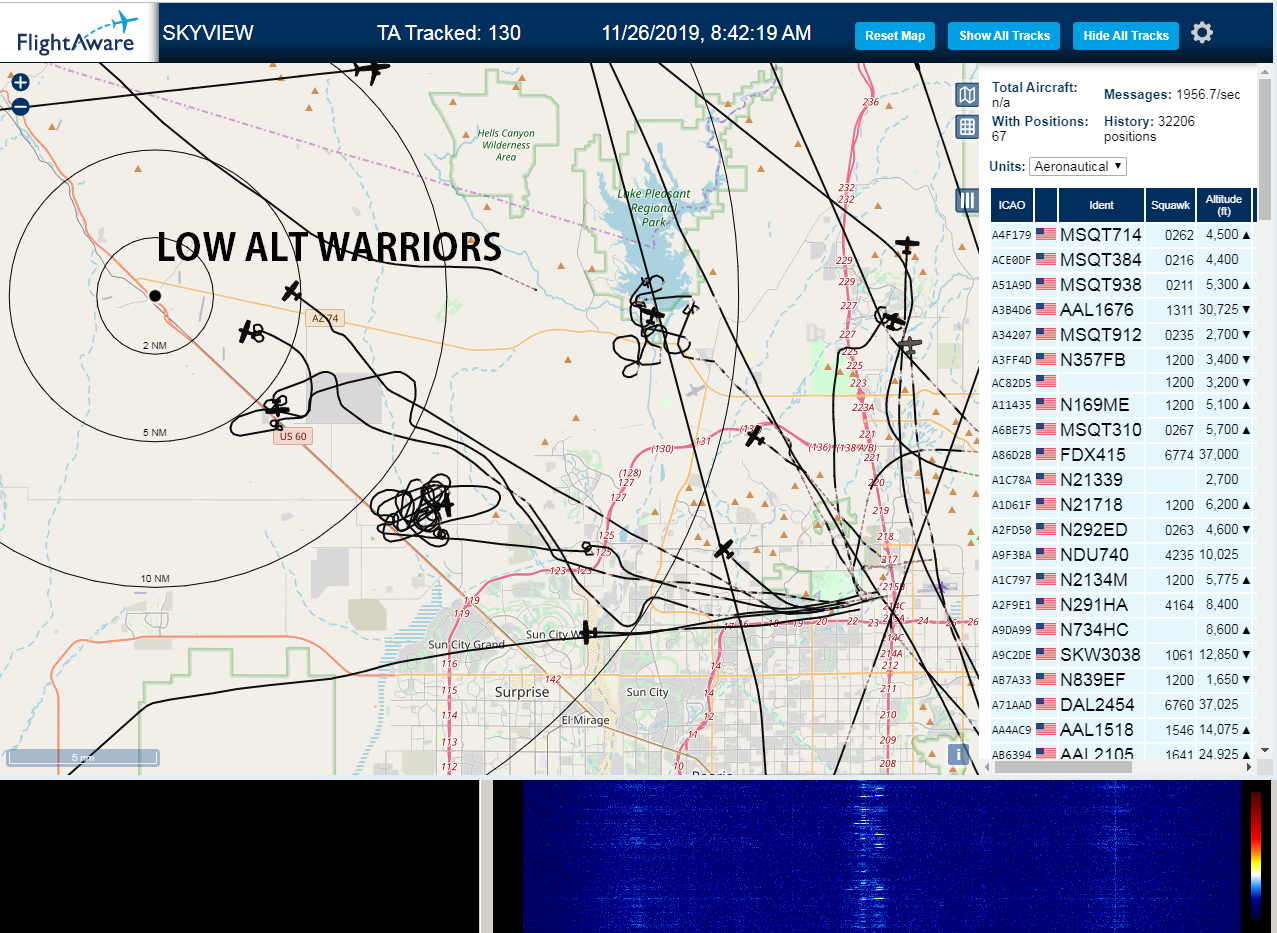Screen dimensions: 1277x933
Task: Click the right arrow of the table's horizontal scrollbar
Action: (x=1247, y=767)
